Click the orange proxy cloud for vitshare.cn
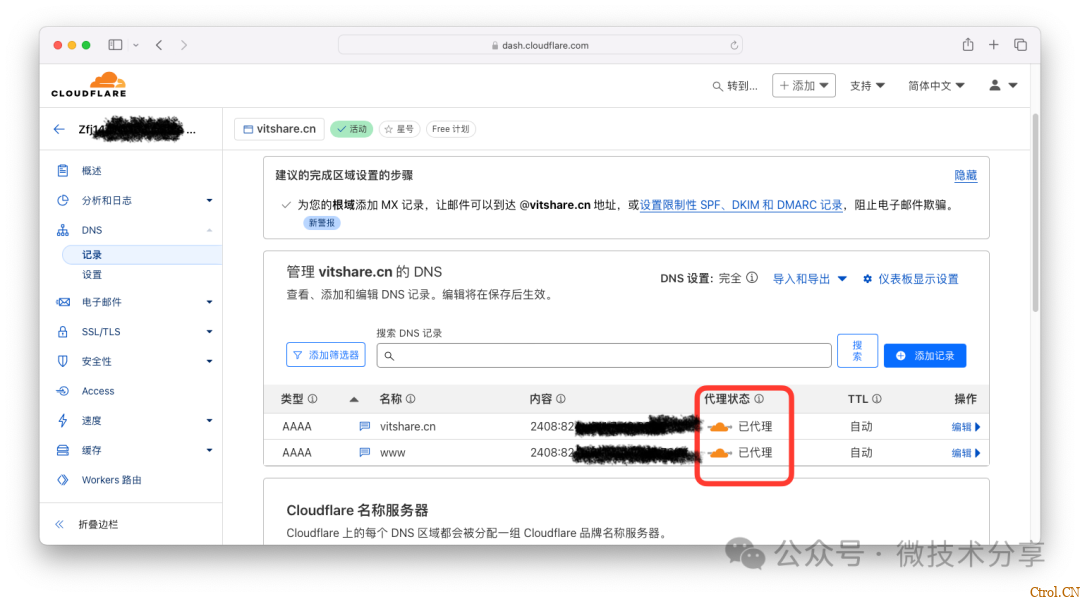Image resolution: width=1080 pixels, height=597 pixels. (719, 427)
